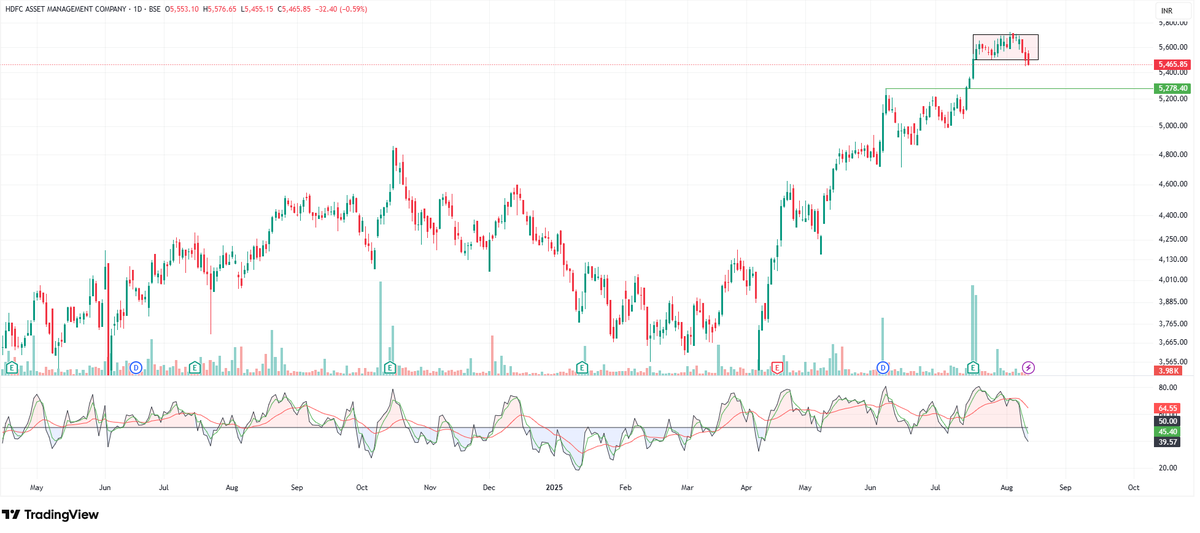The image size is (1200, 533).
Task: Click the earnings marker at early May 2024
Action: (x=11, y=368)
